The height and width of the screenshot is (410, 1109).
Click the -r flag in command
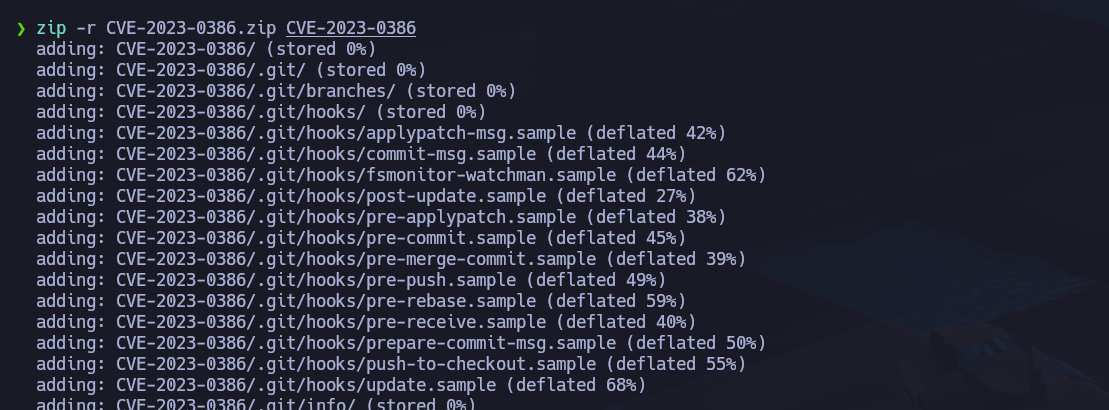point(86,28)
